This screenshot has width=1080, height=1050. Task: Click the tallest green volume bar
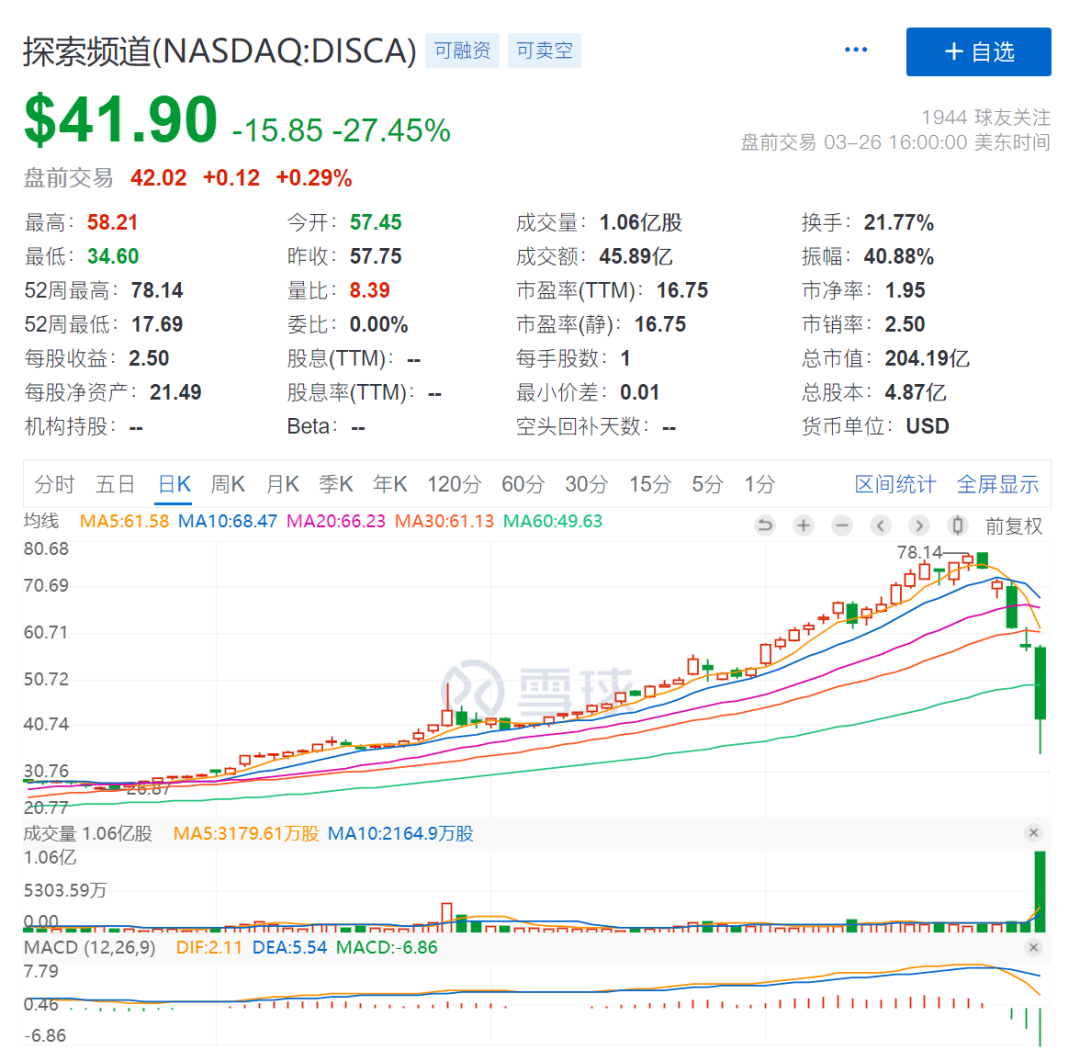1040,892
